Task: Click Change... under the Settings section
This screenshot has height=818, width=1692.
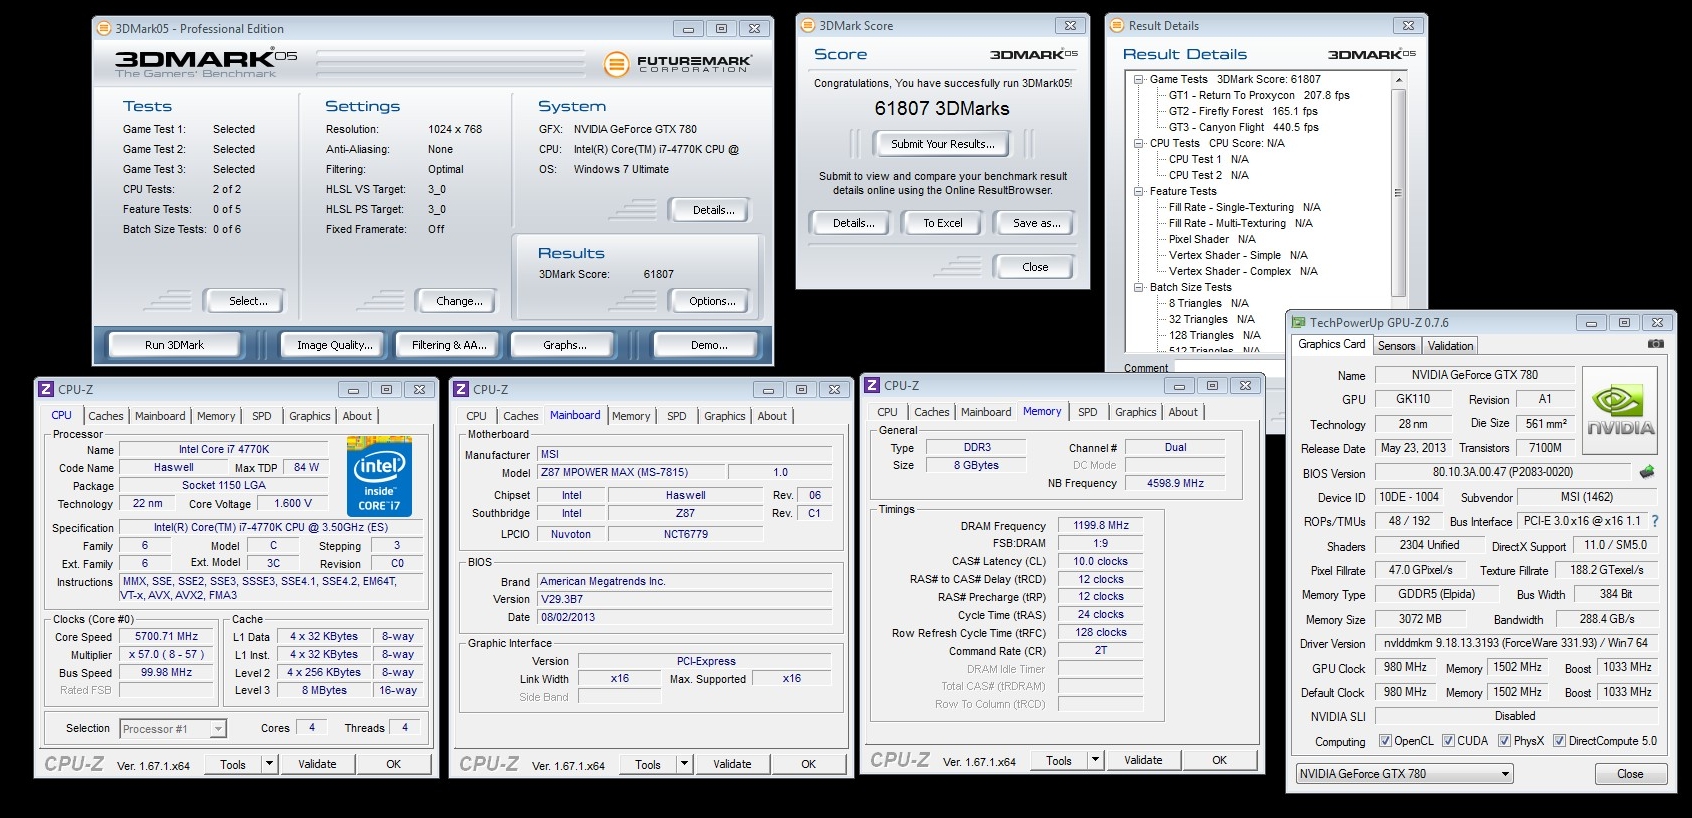Action: click(459, 301)
